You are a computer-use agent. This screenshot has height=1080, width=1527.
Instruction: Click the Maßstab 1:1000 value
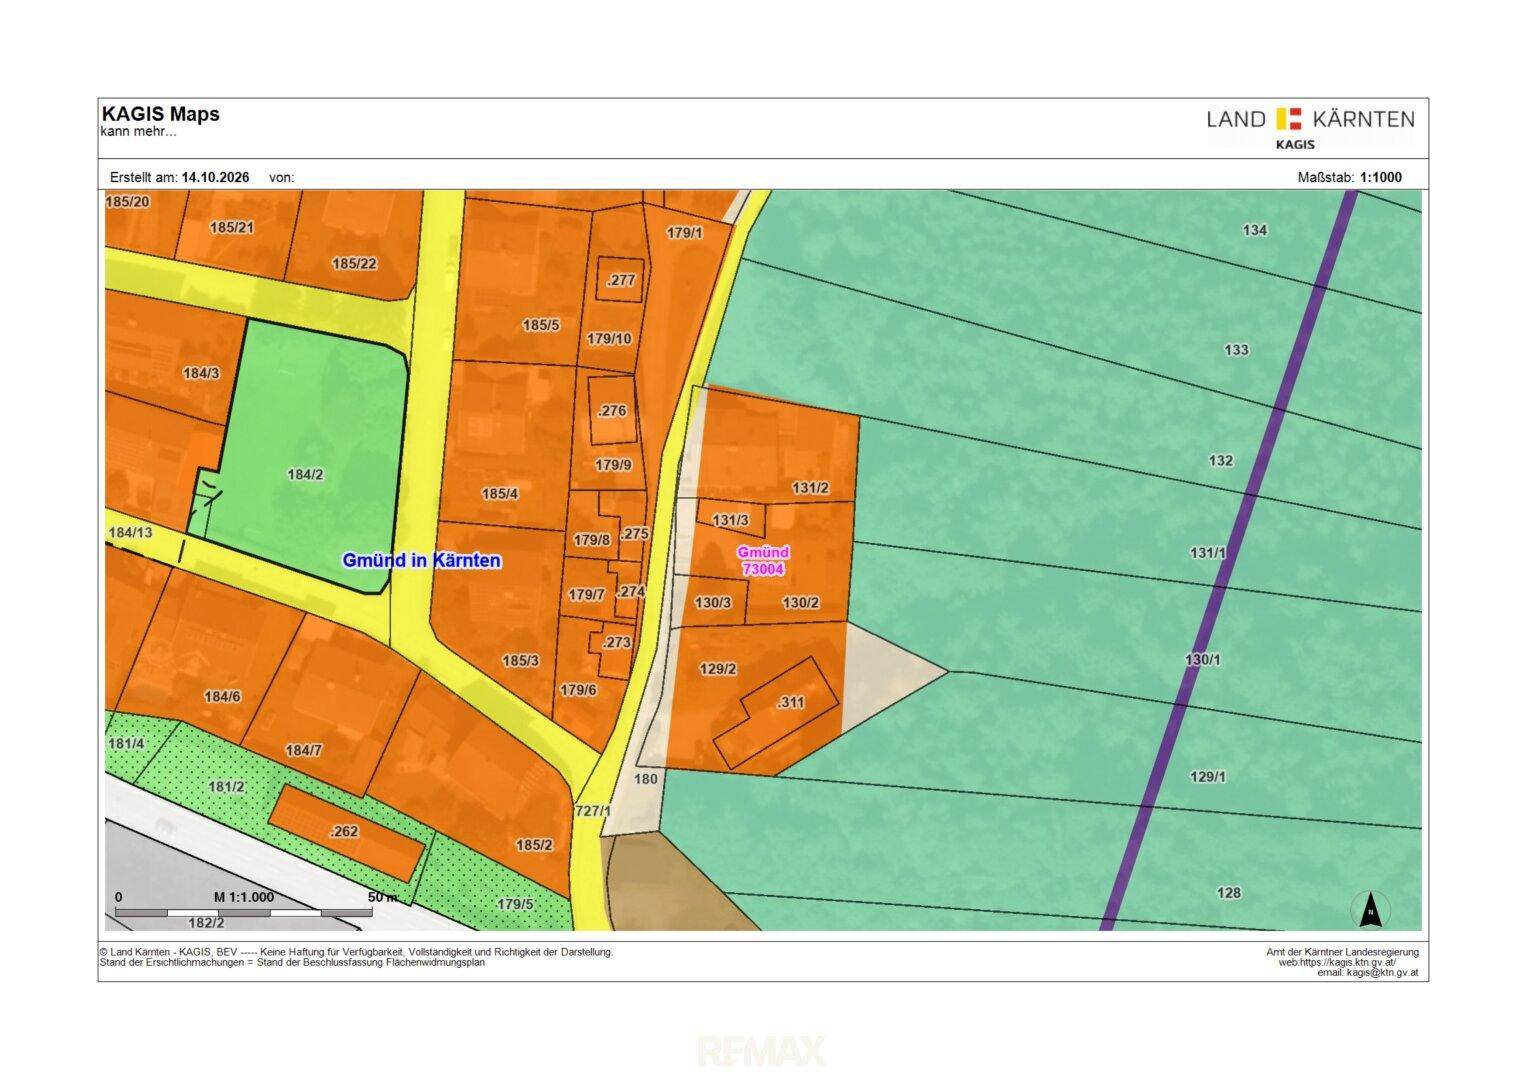pyautogui.click(x=1381, y=177)
